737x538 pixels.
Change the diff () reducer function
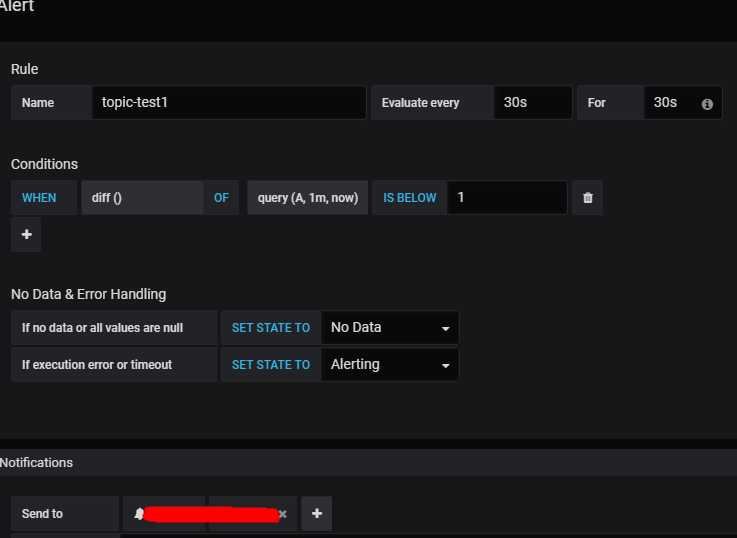[142, 198]
